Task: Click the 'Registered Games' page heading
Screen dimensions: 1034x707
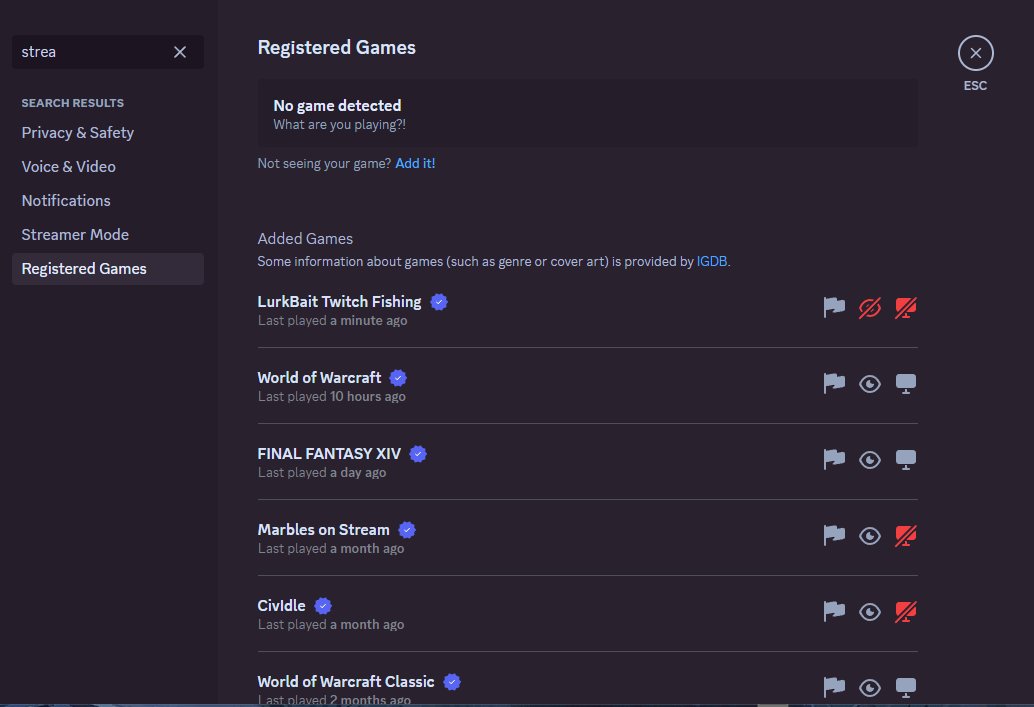Action: click(x=336, y=47)
